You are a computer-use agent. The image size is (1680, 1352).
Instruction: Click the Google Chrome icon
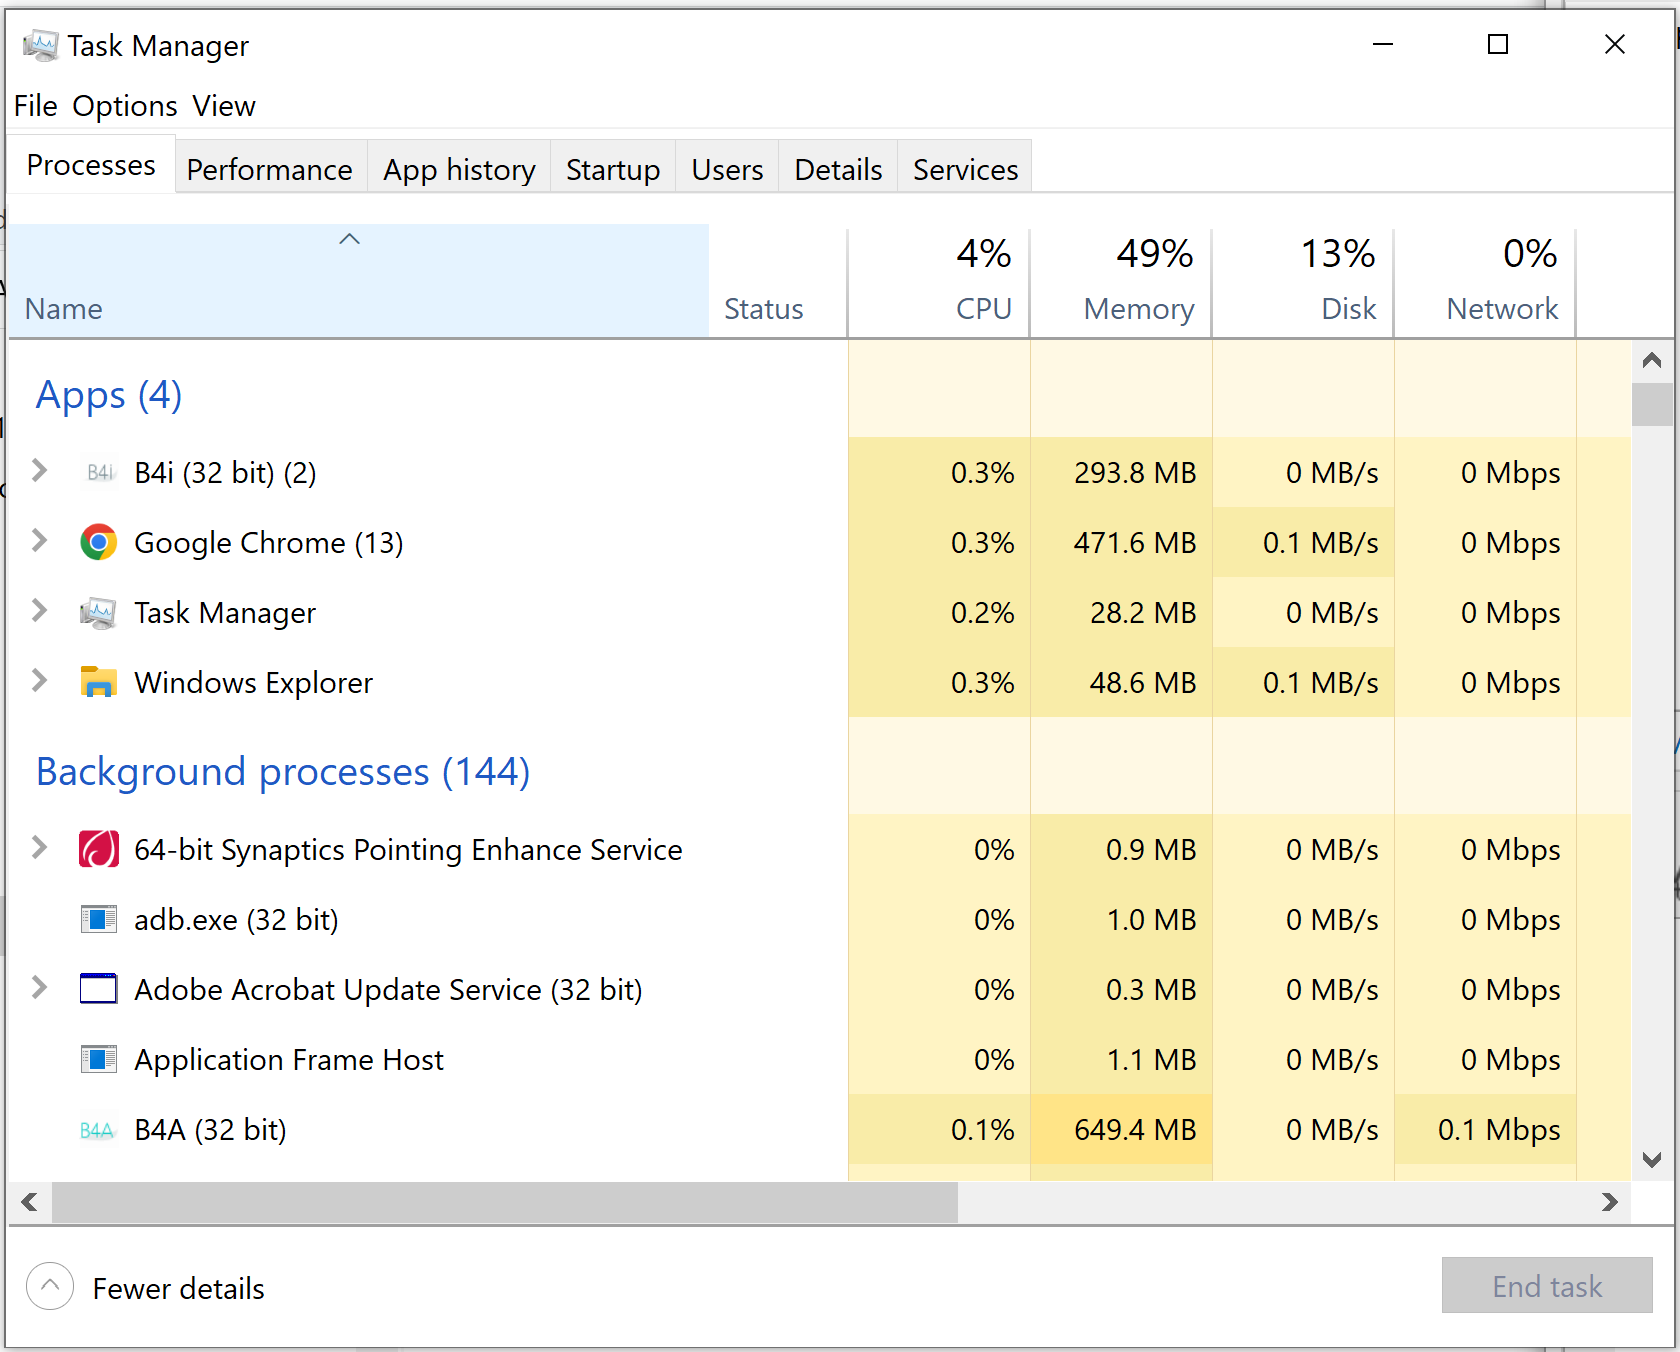coord(98,542)
